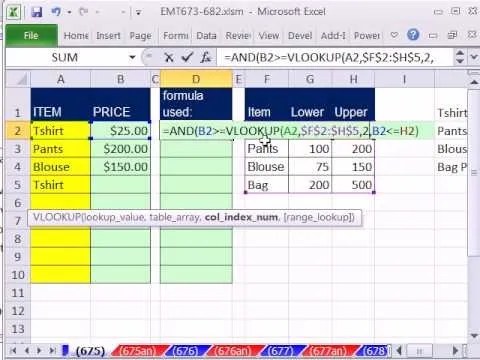Confirm formula with the checkmark icon
The height and width of the screenshot is (360, 480).
click(x=187, y=58)
